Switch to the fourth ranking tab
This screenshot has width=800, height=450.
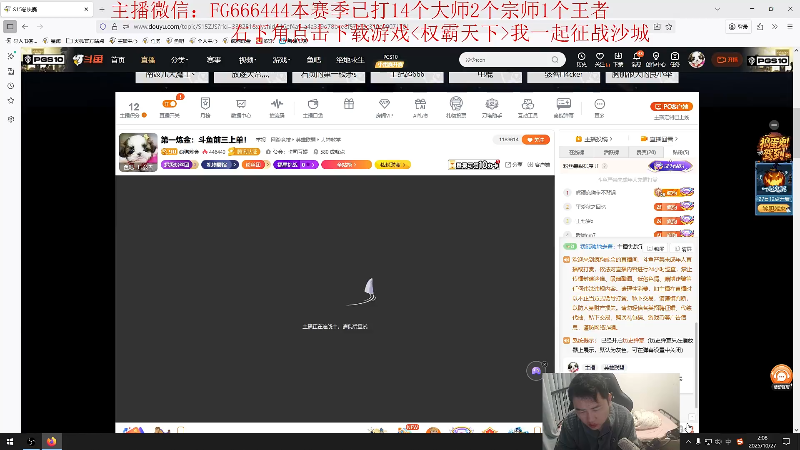(x=680, y=152)
